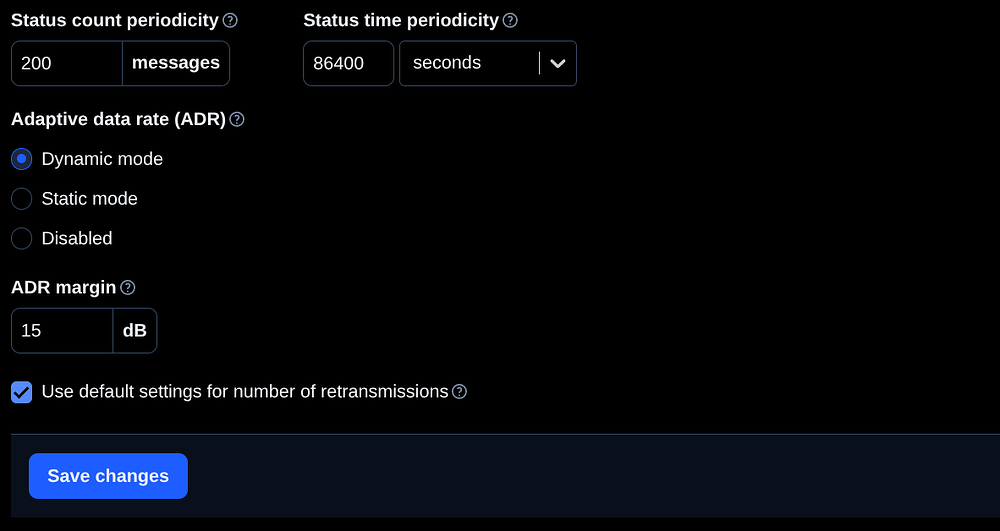The width and height of the screenshot is (1000, 531).
Task: Uncheck default settings for retransmissions checkbox
Action: pos(22,392)
